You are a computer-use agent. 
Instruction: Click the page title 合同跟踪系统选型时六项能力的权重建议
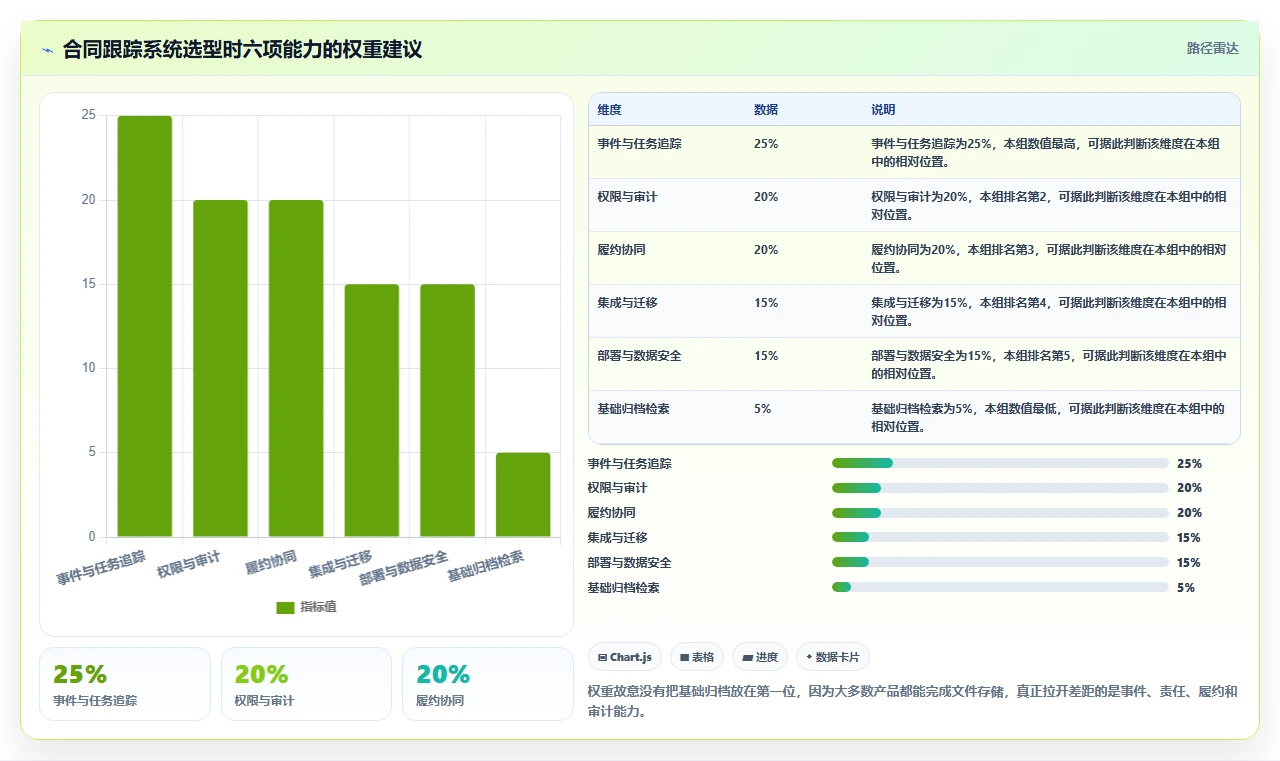pos(243,50)
